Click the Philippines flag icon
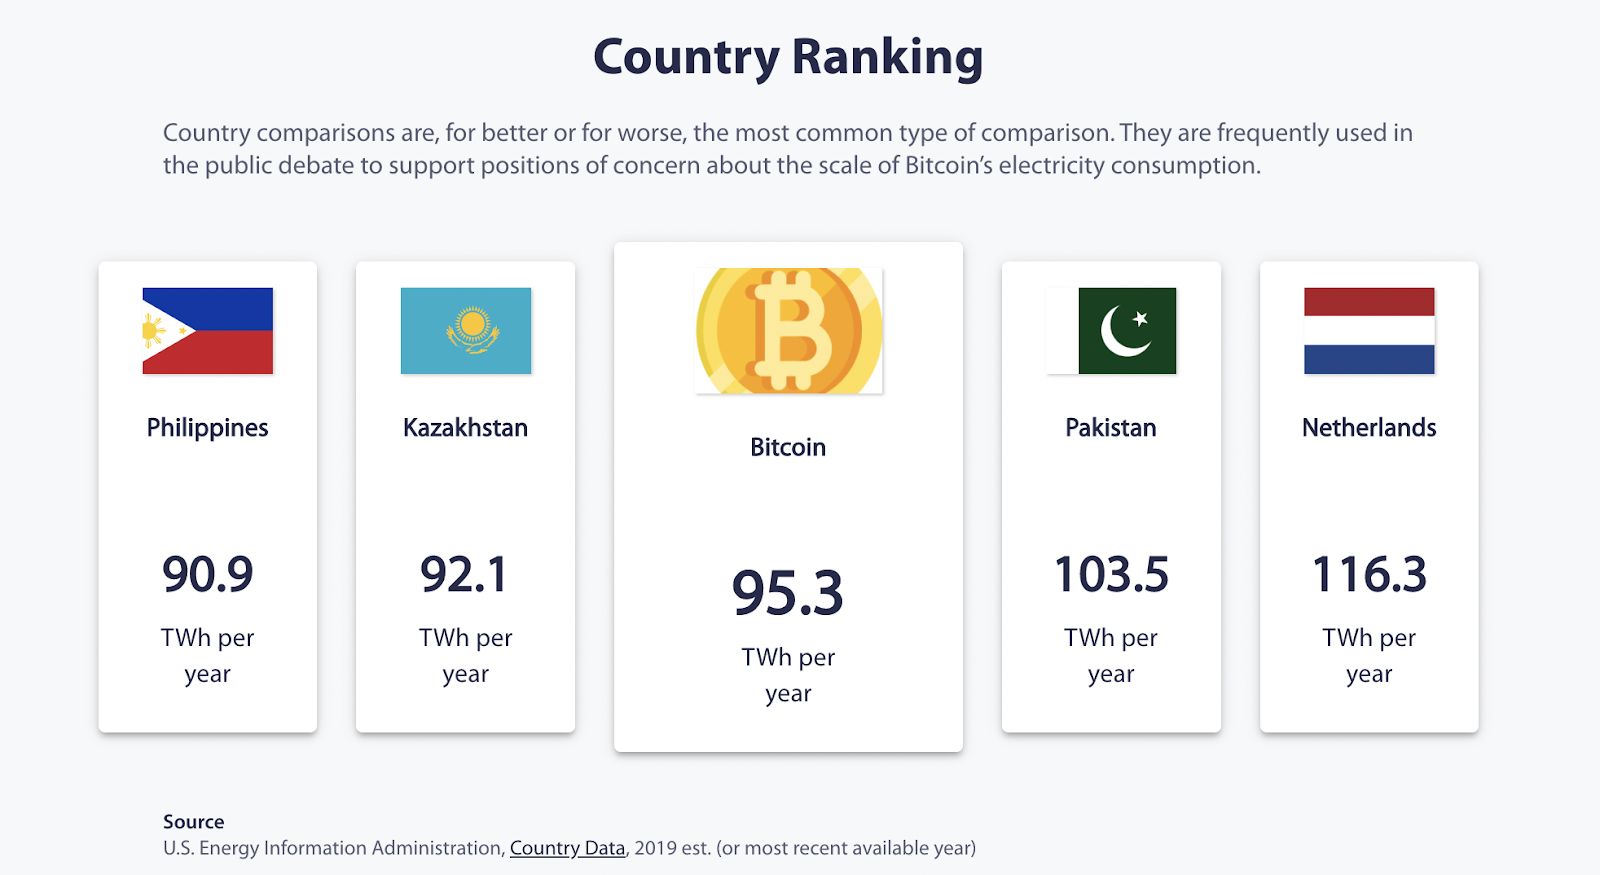 208,331
